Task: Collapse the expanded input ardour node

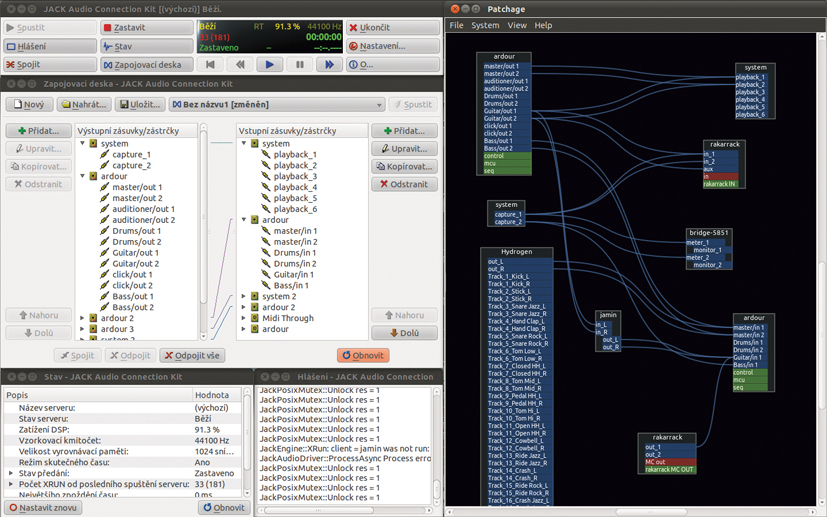Action: [x=244, y=219]
